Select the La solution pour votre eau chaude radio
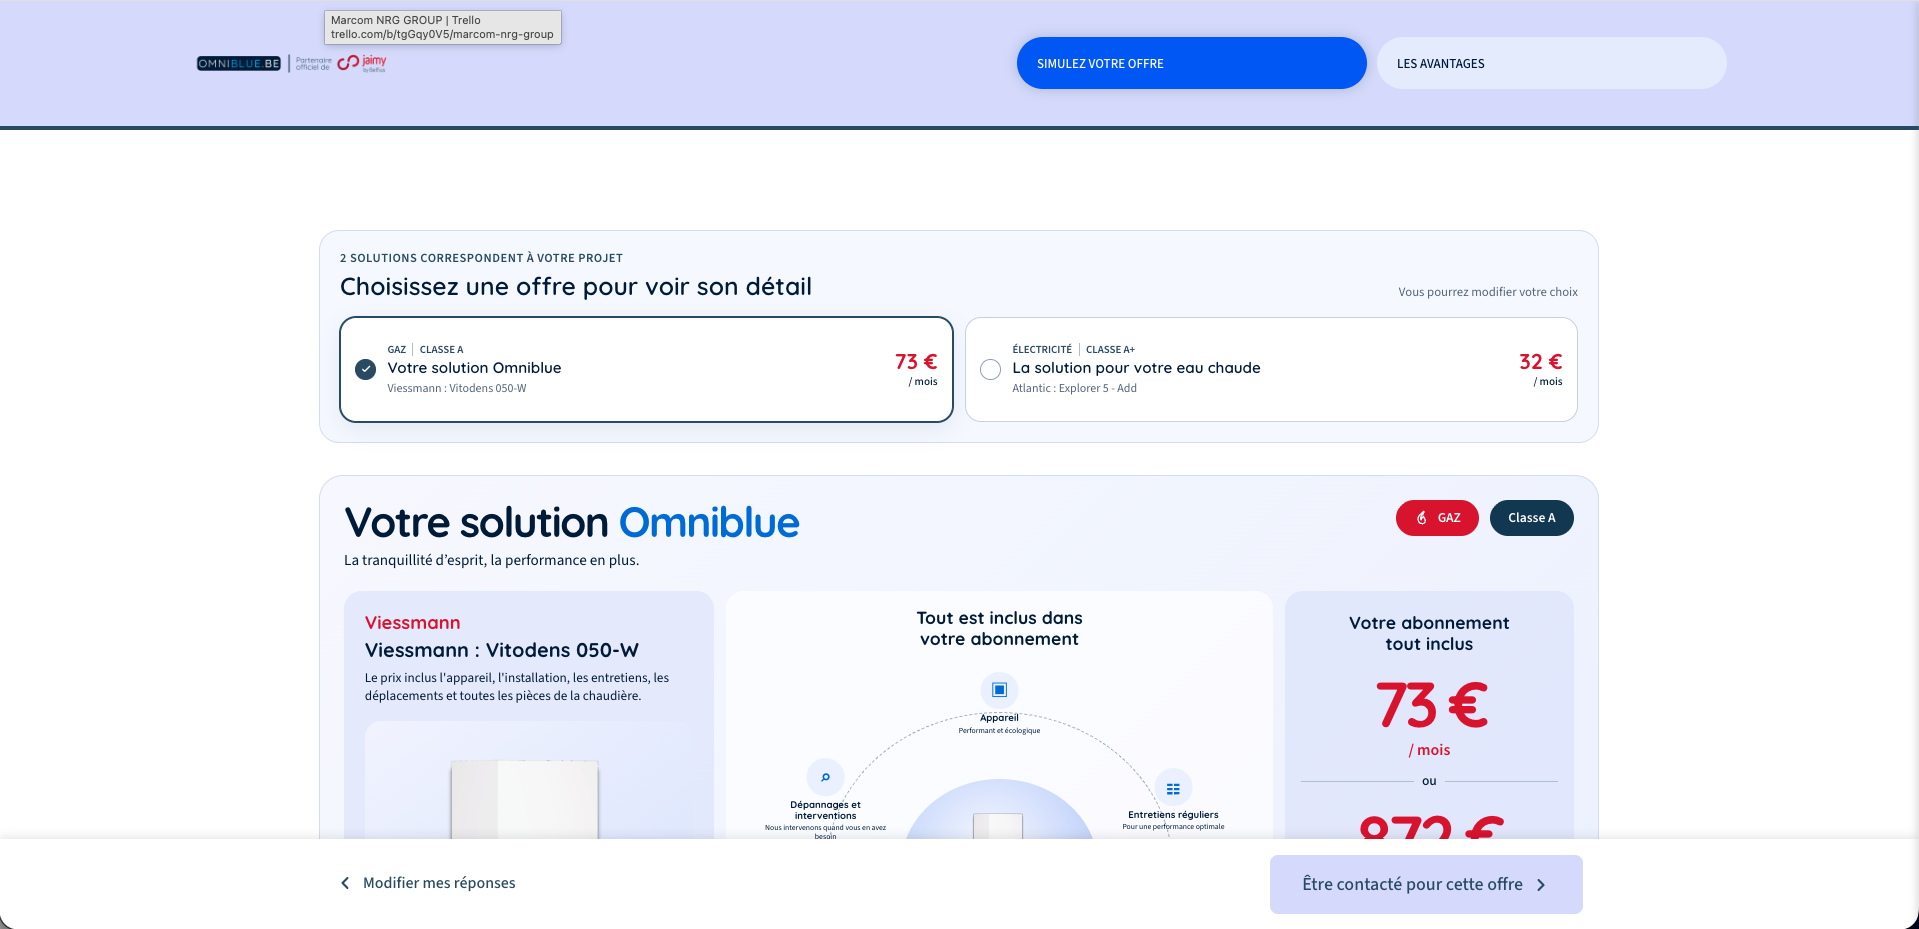The height and width of the screenshot is (929, 1919). coord(991,369)
